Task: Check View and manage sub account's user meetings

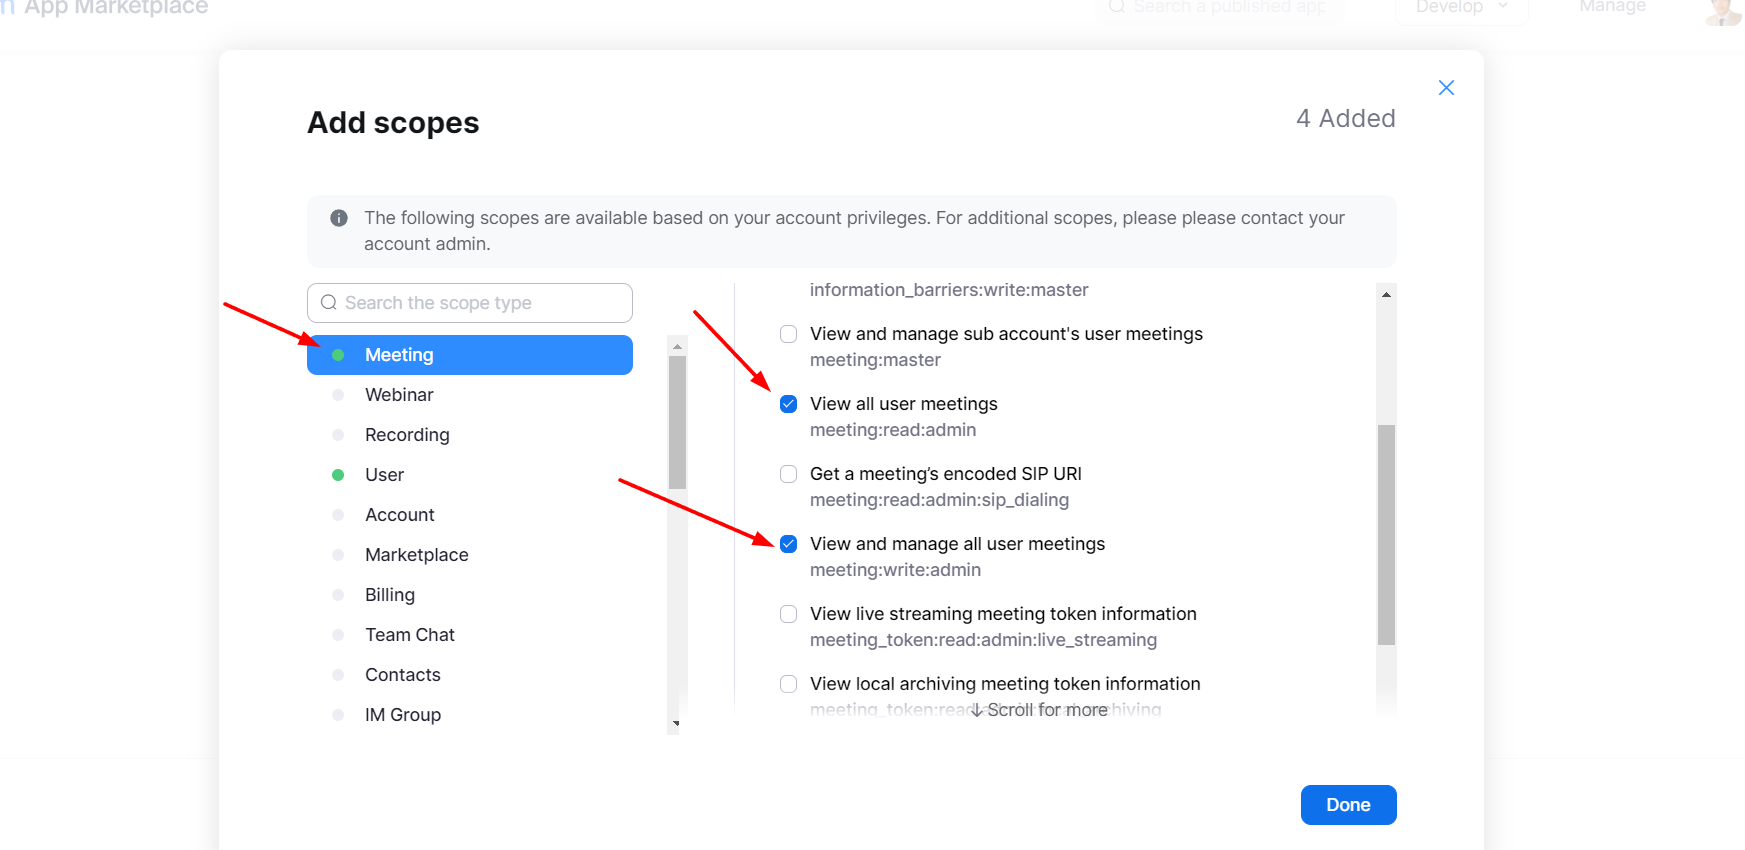Action: (x=789, y=334)
